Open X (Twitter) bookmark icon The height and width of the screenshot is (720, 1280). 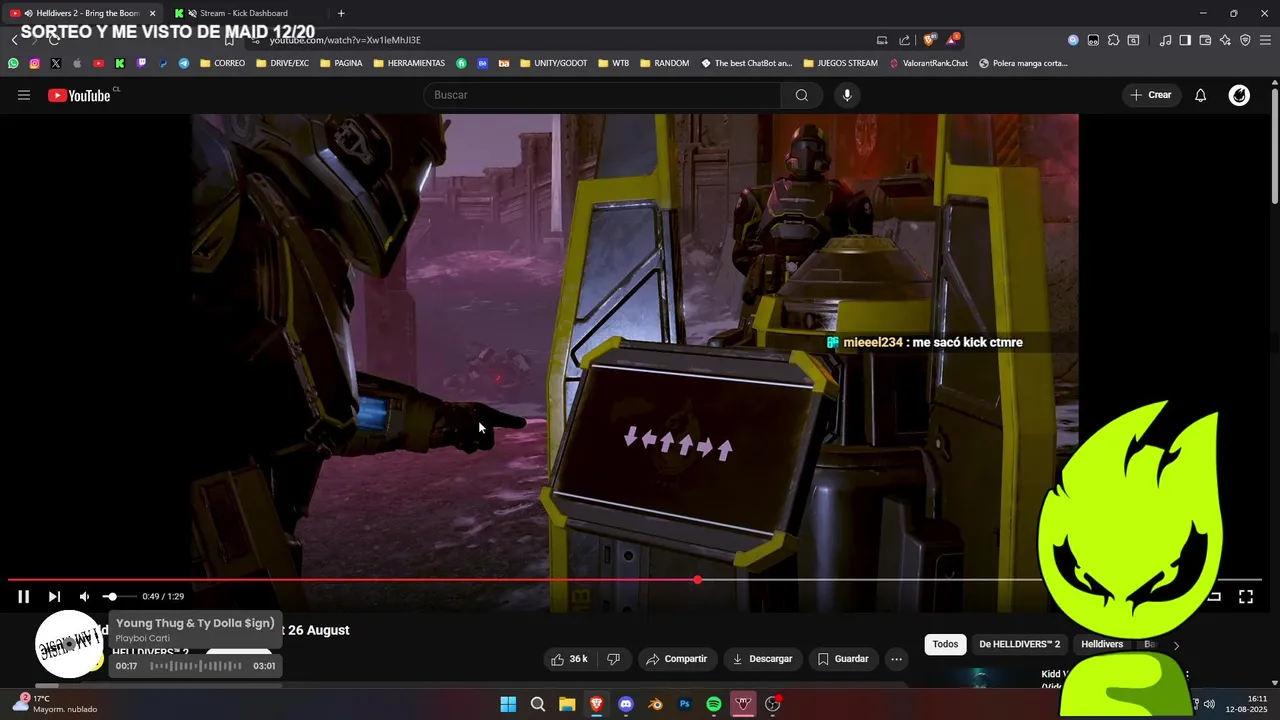coord(55,63)
